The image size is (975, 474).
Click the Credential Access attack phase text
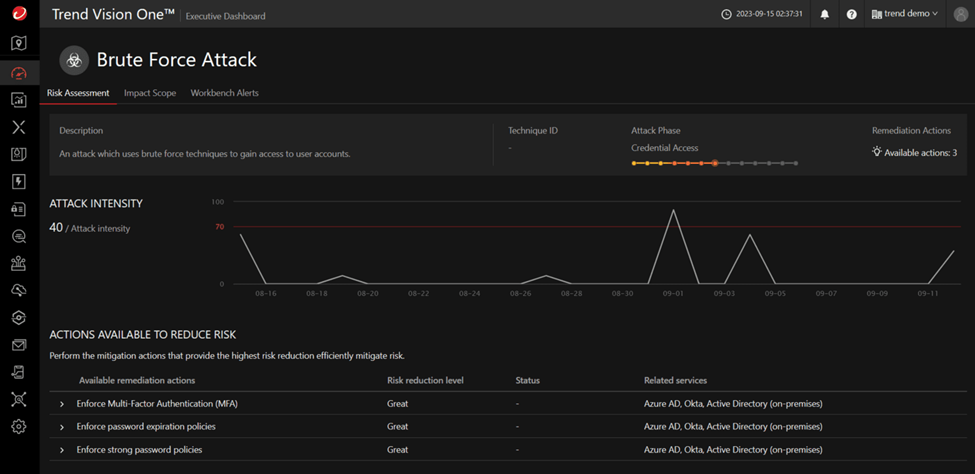click(x=665, y=148)
